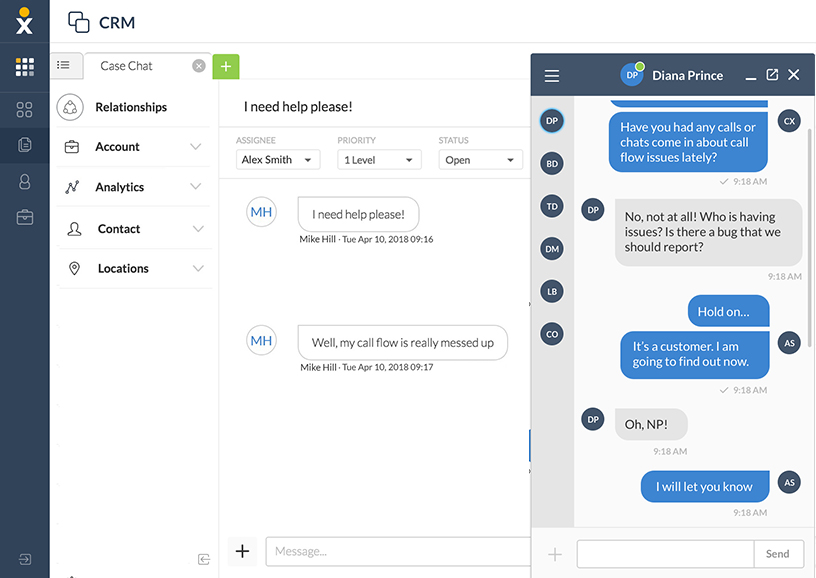
Task: Click the briefcase icon in left navigation
Action: (x=24, y=217)
